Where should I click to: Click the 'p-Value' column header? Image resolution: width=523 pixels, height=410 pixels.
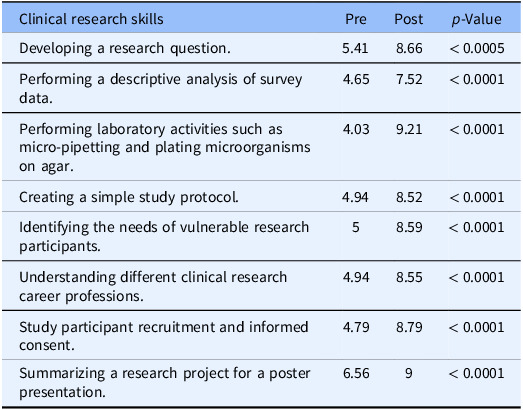[x=477, y=20]
